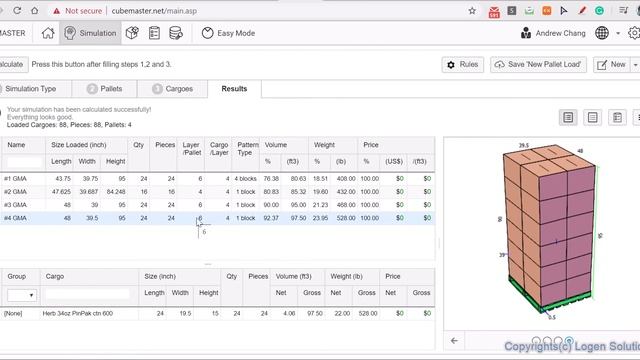Select the second plain list view icon
640x360 pixels.
(x=592, y=118)
